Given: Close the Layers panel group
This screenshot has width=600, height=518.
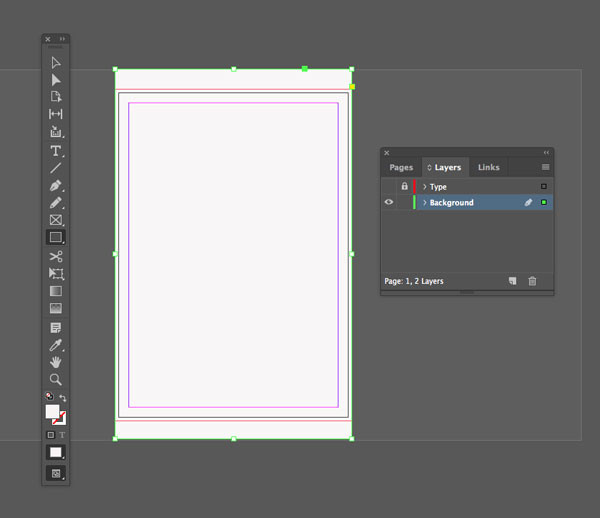Looking at the screenshot, I should (387, 153).
